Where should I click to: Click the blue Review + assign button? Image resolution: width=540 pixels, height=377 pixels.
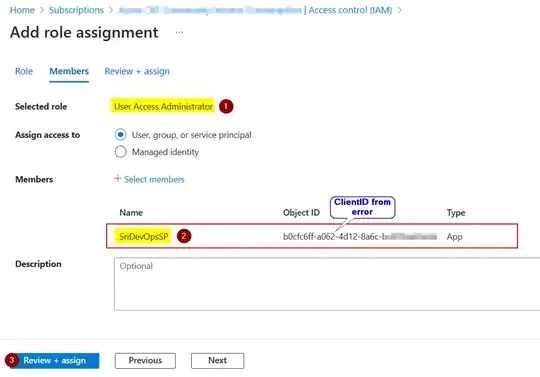tap(54, 360)
